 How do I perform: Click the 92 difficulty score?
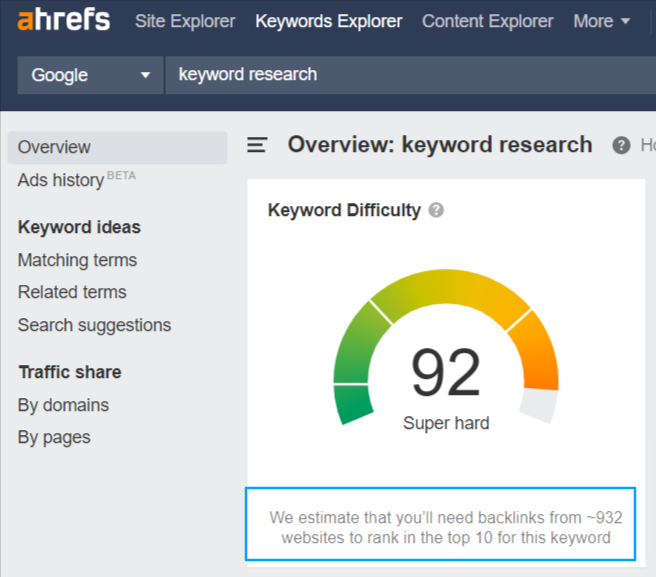446,372
